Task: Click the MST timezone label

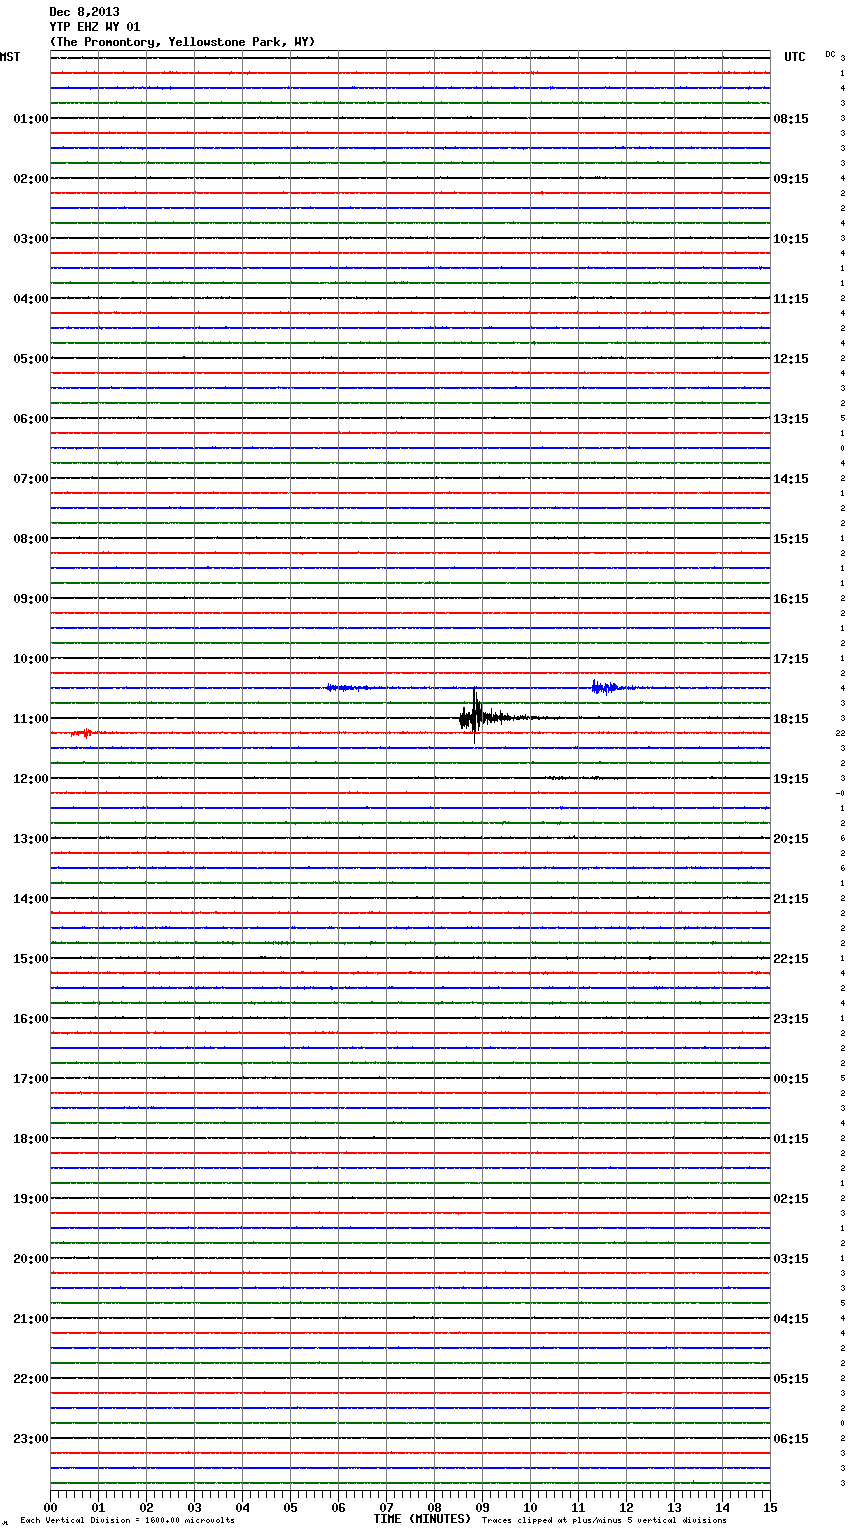Action: [10, 57]
